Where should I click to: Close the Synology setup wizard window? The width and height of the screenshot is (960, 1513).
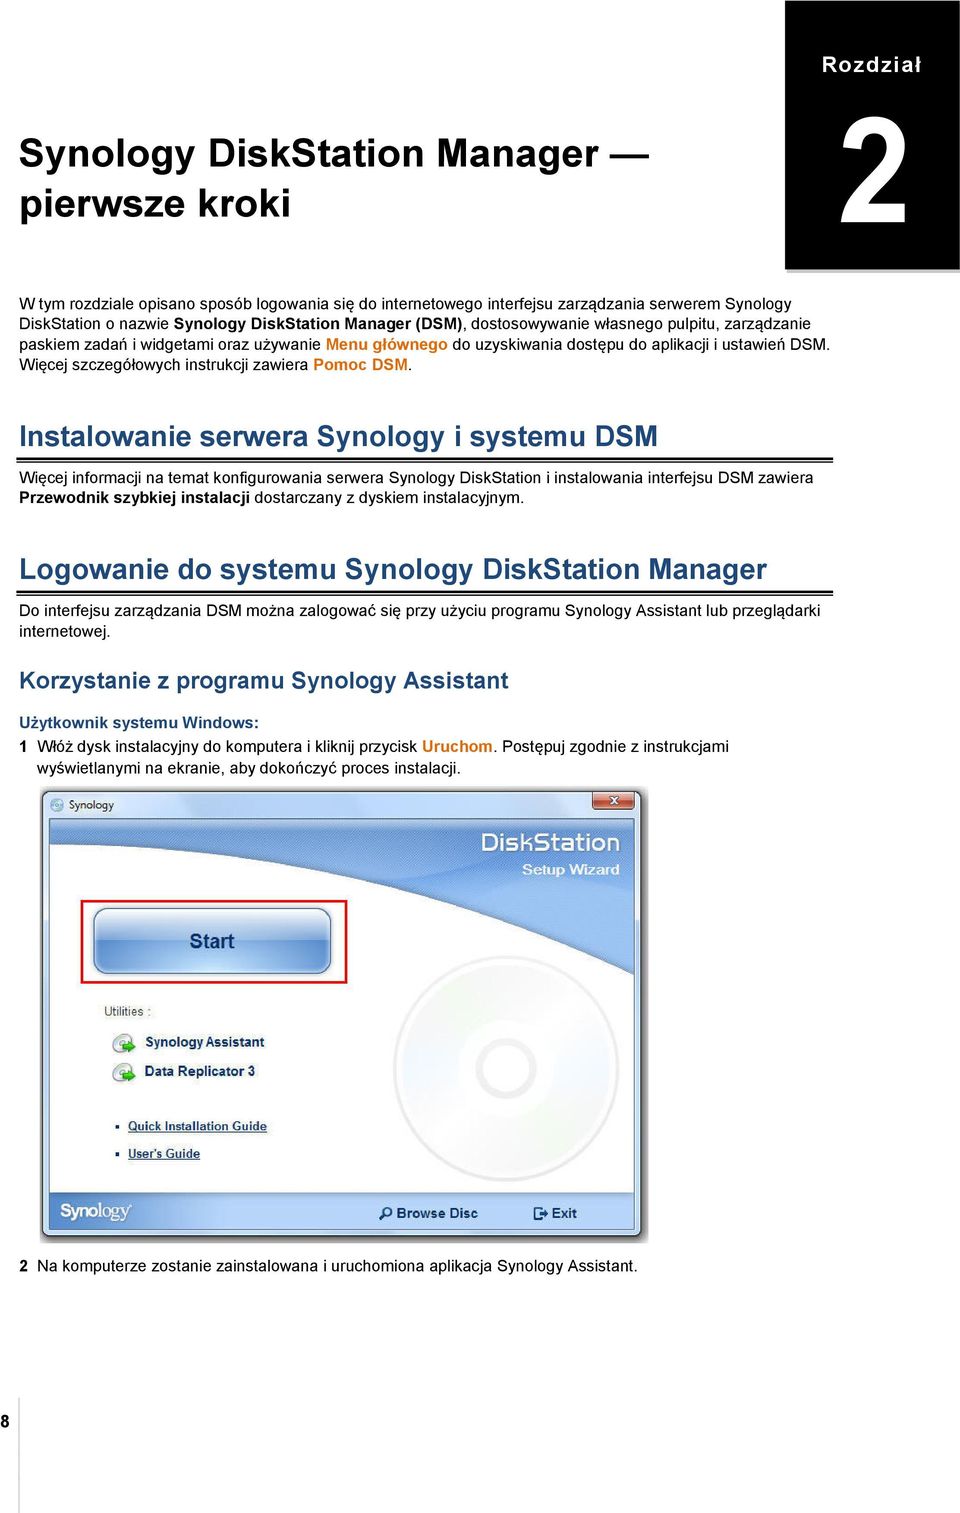pos(614,800)
